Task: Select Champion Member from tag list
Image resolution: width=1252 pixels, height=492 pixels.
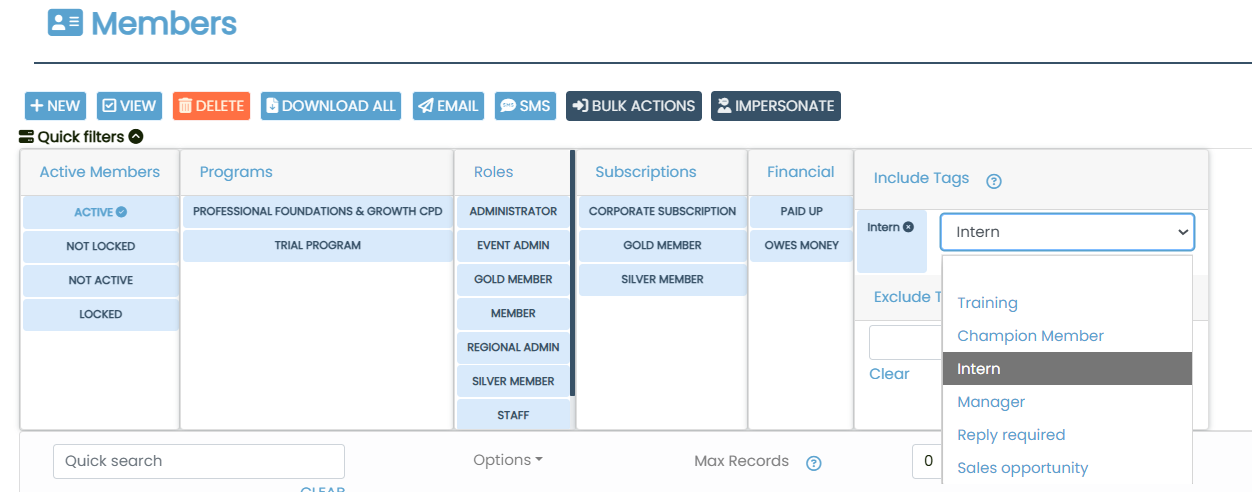Action: pyautogui.click(x=1030, y=336)
